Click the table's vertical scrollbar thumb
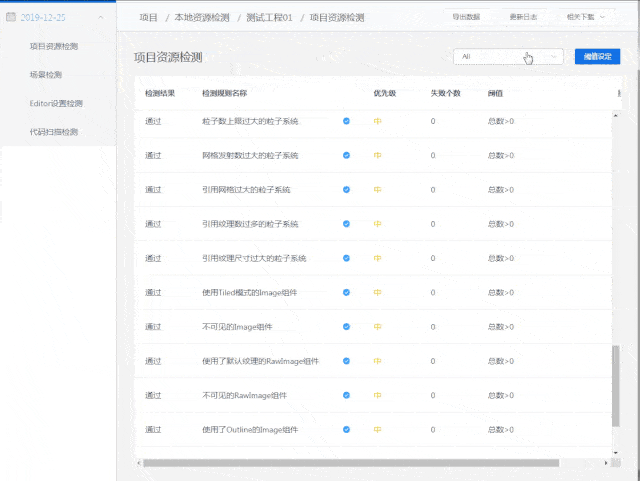Viewport: 640px width, 481px height. point(616,386)
